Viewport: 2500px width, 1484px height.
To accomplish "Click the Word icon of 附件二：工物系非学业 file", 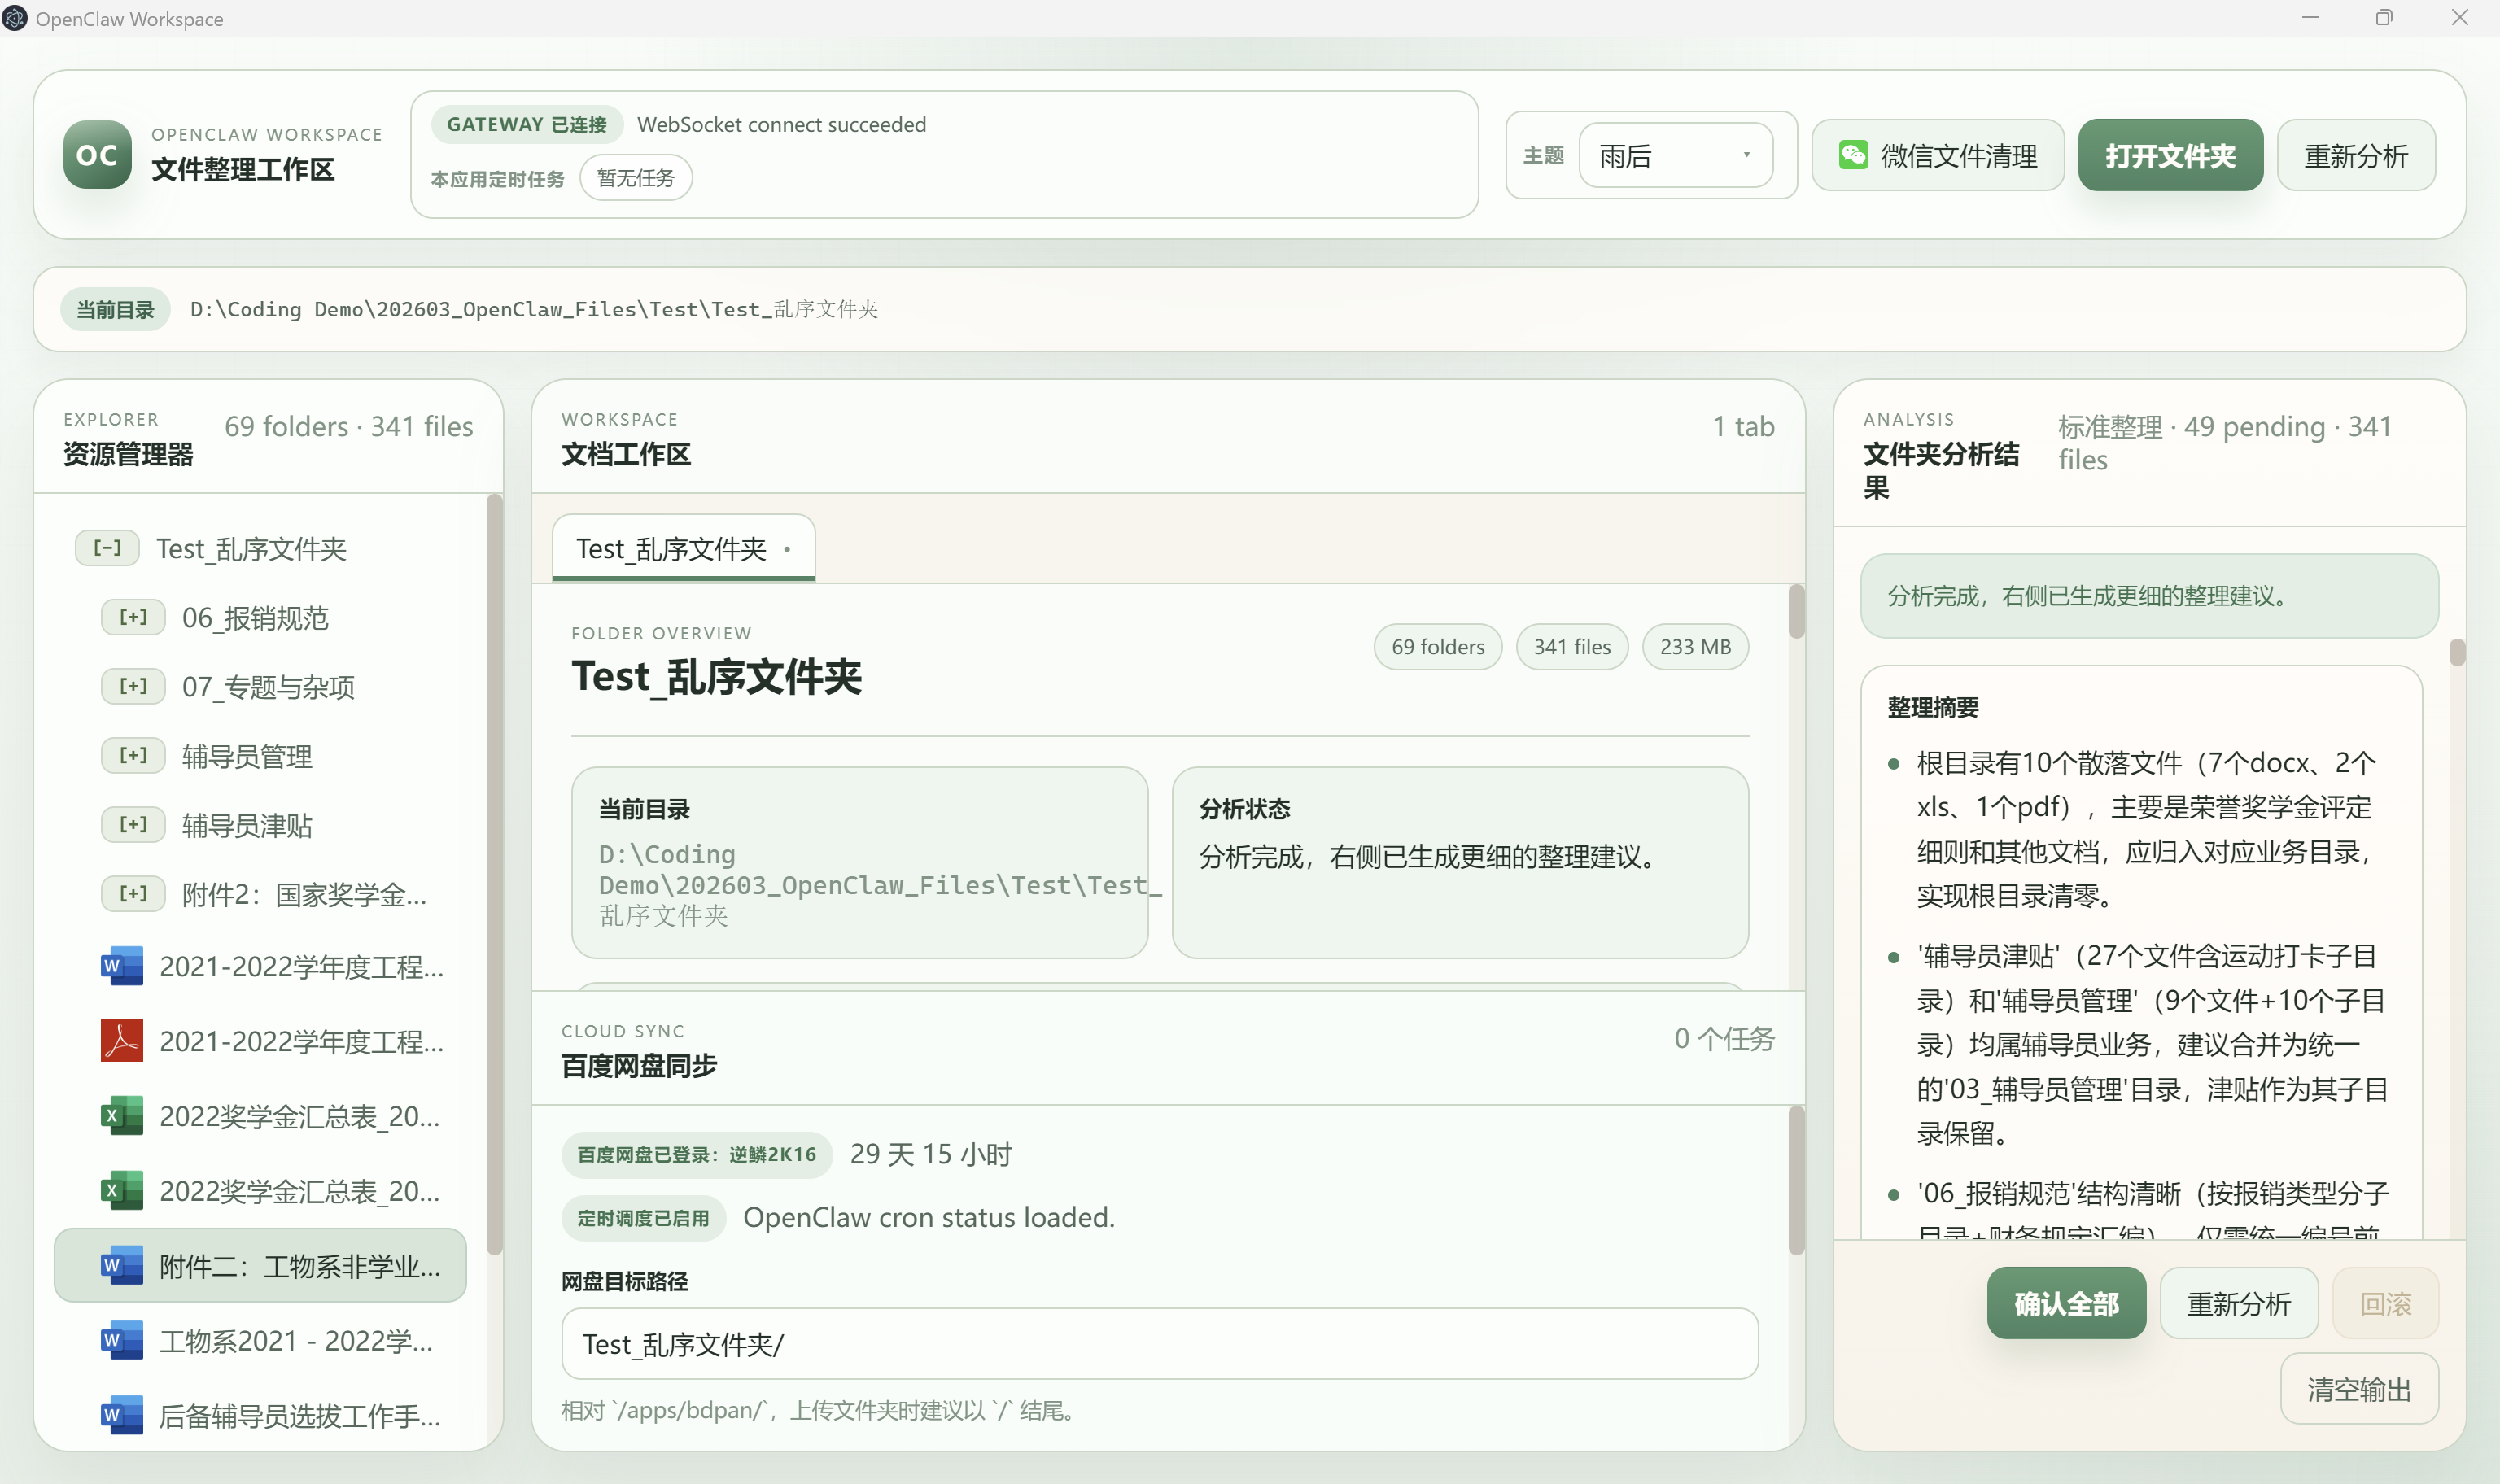I will click(121, 1266).
